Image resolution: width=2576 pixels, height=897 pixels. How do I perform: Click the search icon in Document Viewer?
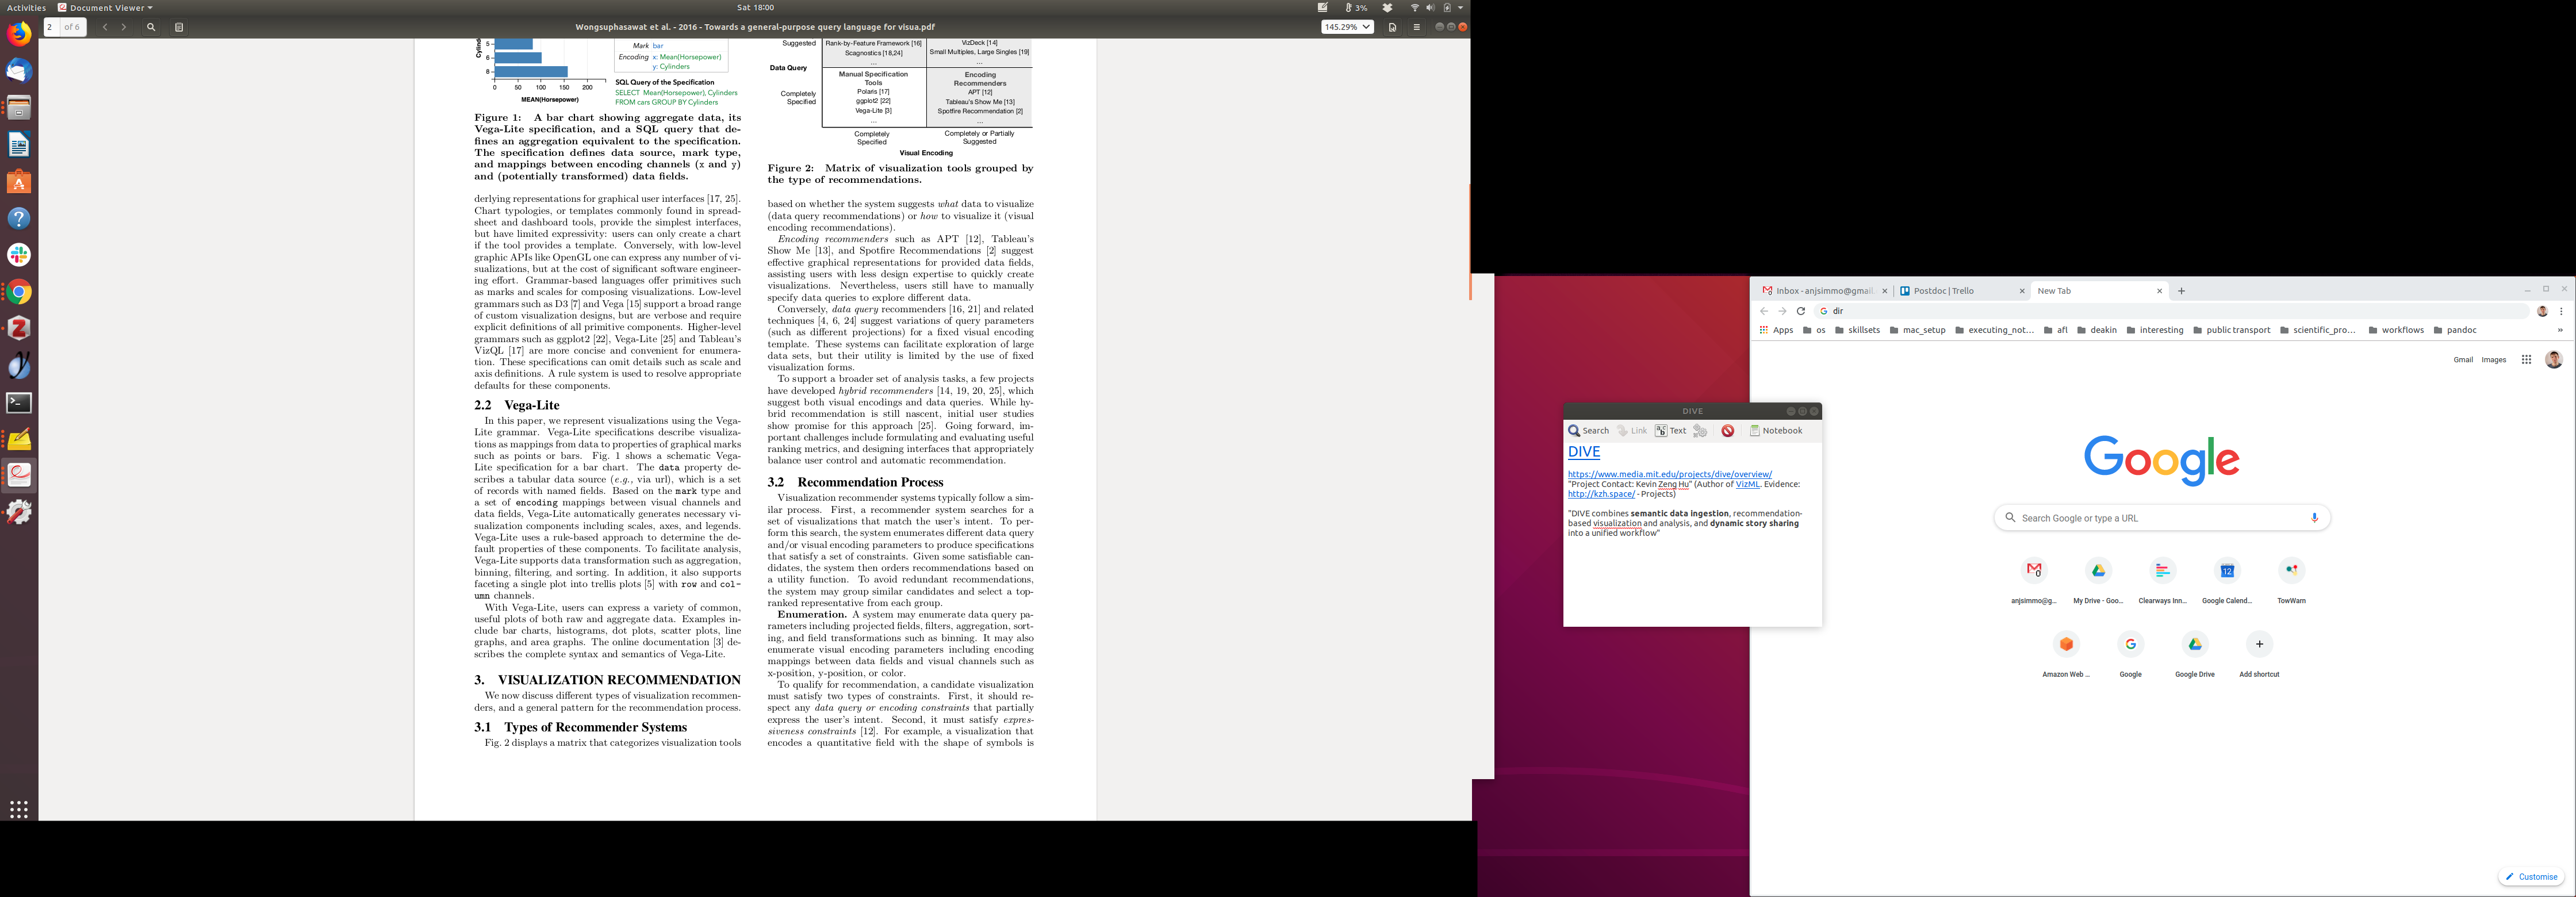coord(151,27)
